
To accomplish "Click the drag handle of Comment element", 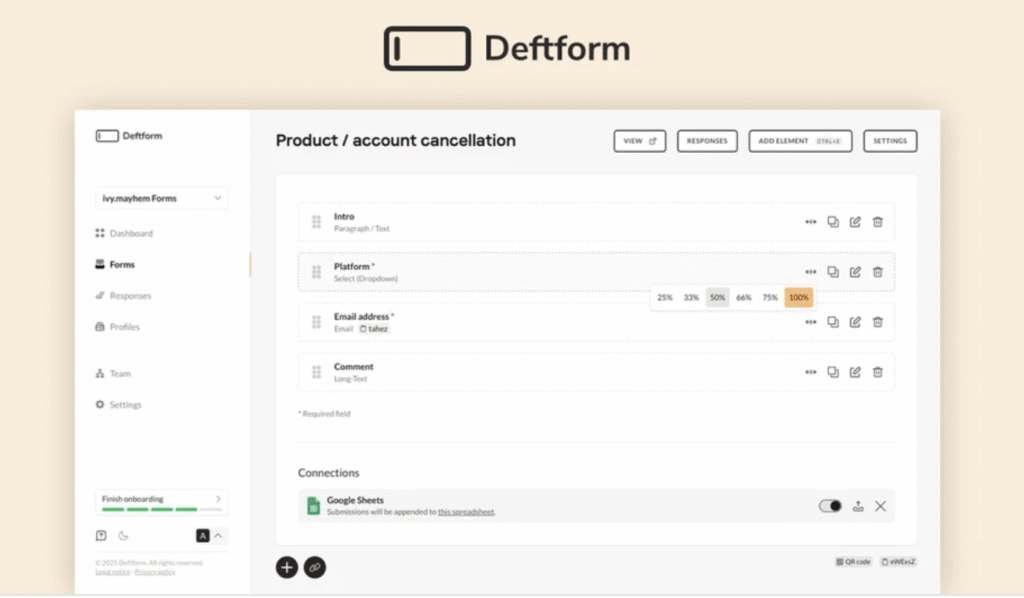I will click(x=316, y=372).
